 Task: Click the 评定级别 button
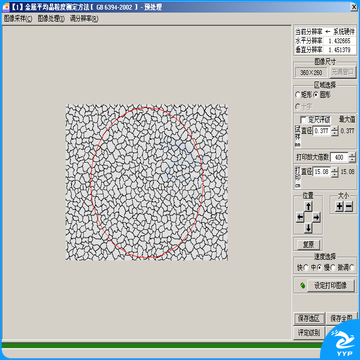tap(309, 332)
